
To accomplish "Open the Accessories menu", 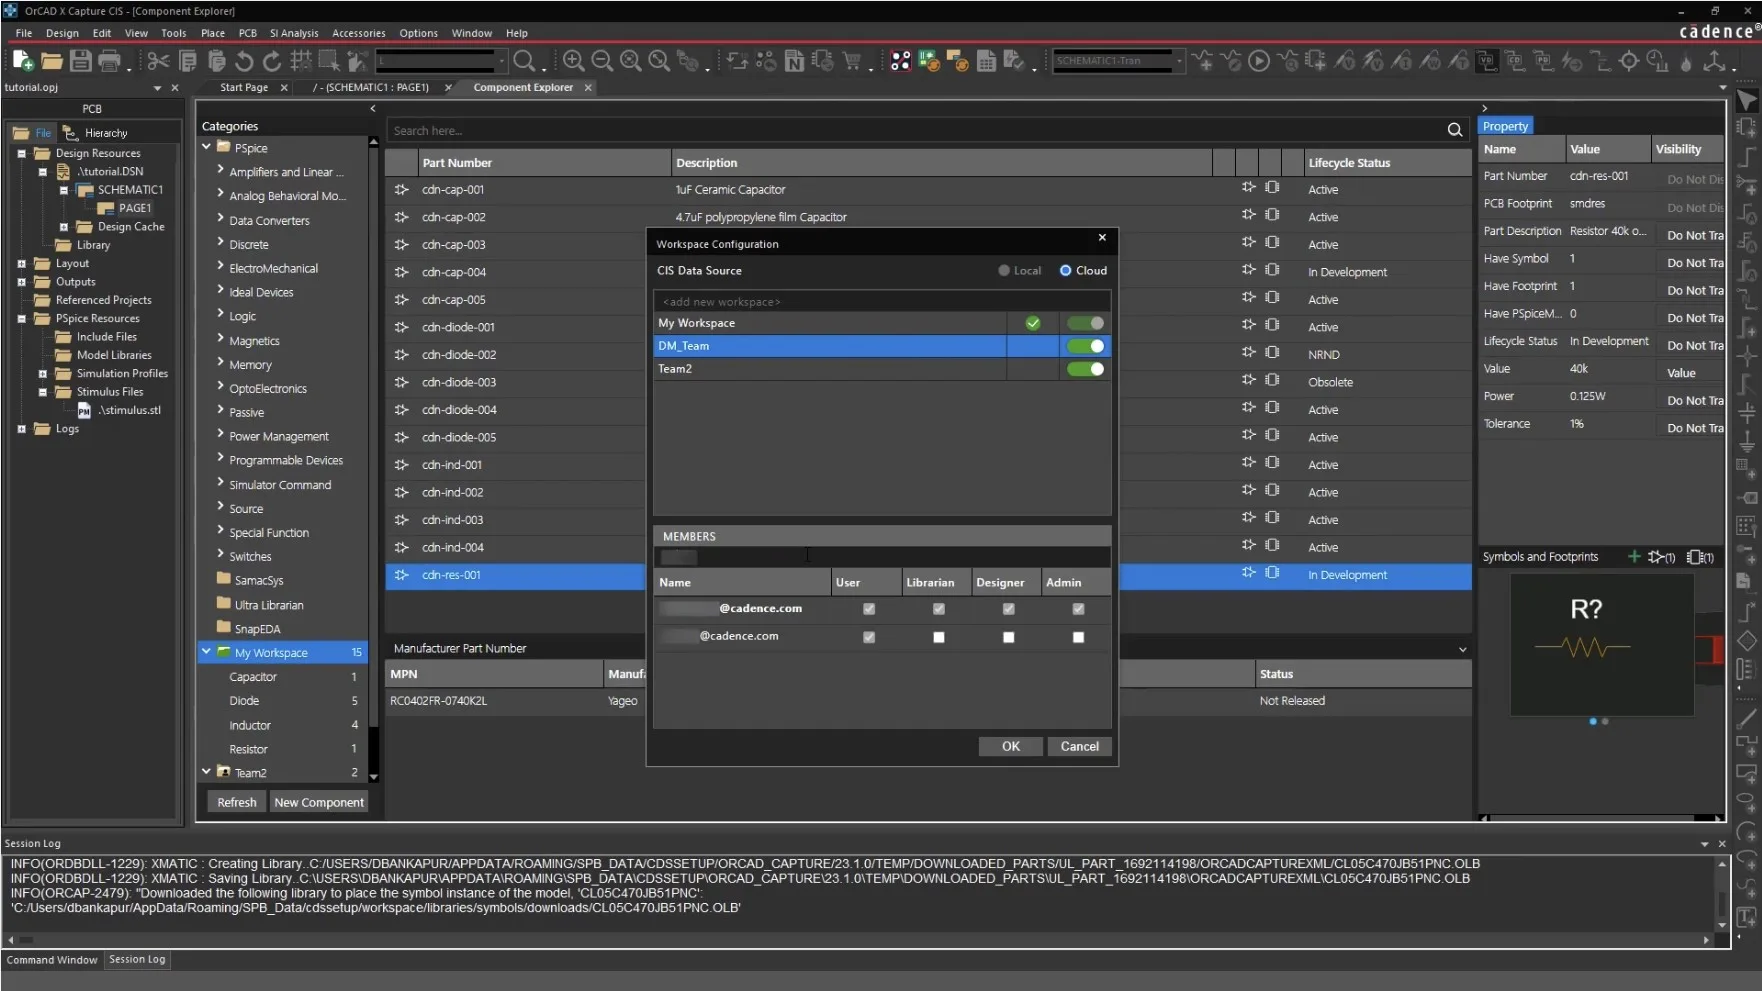I will click(358, 33).
